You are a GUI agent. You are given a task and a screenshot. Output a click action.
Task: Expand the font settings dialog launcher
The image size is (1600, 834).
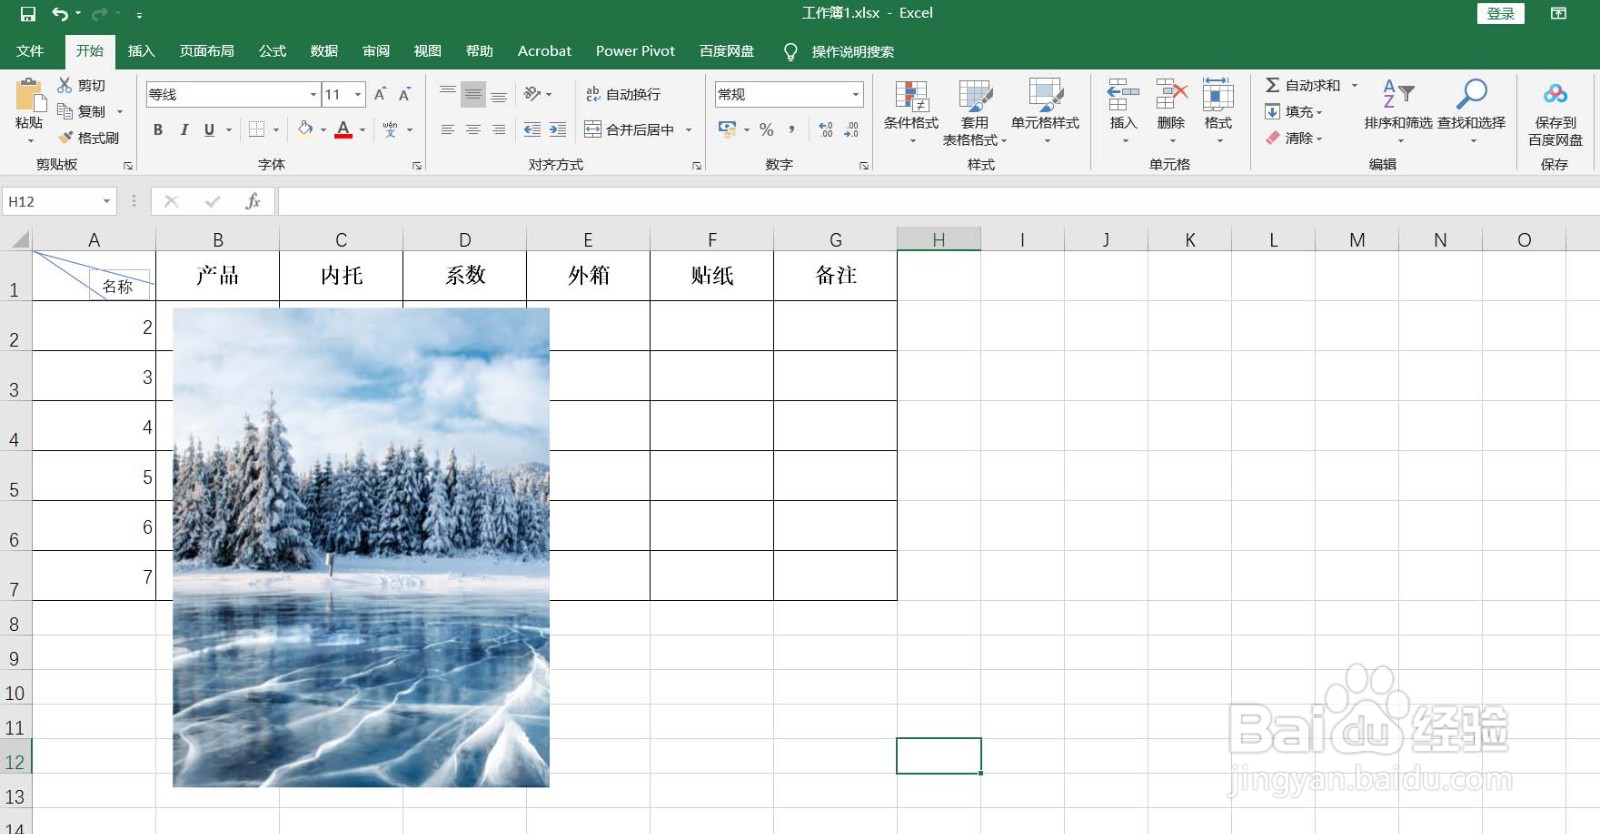[417, 166]
